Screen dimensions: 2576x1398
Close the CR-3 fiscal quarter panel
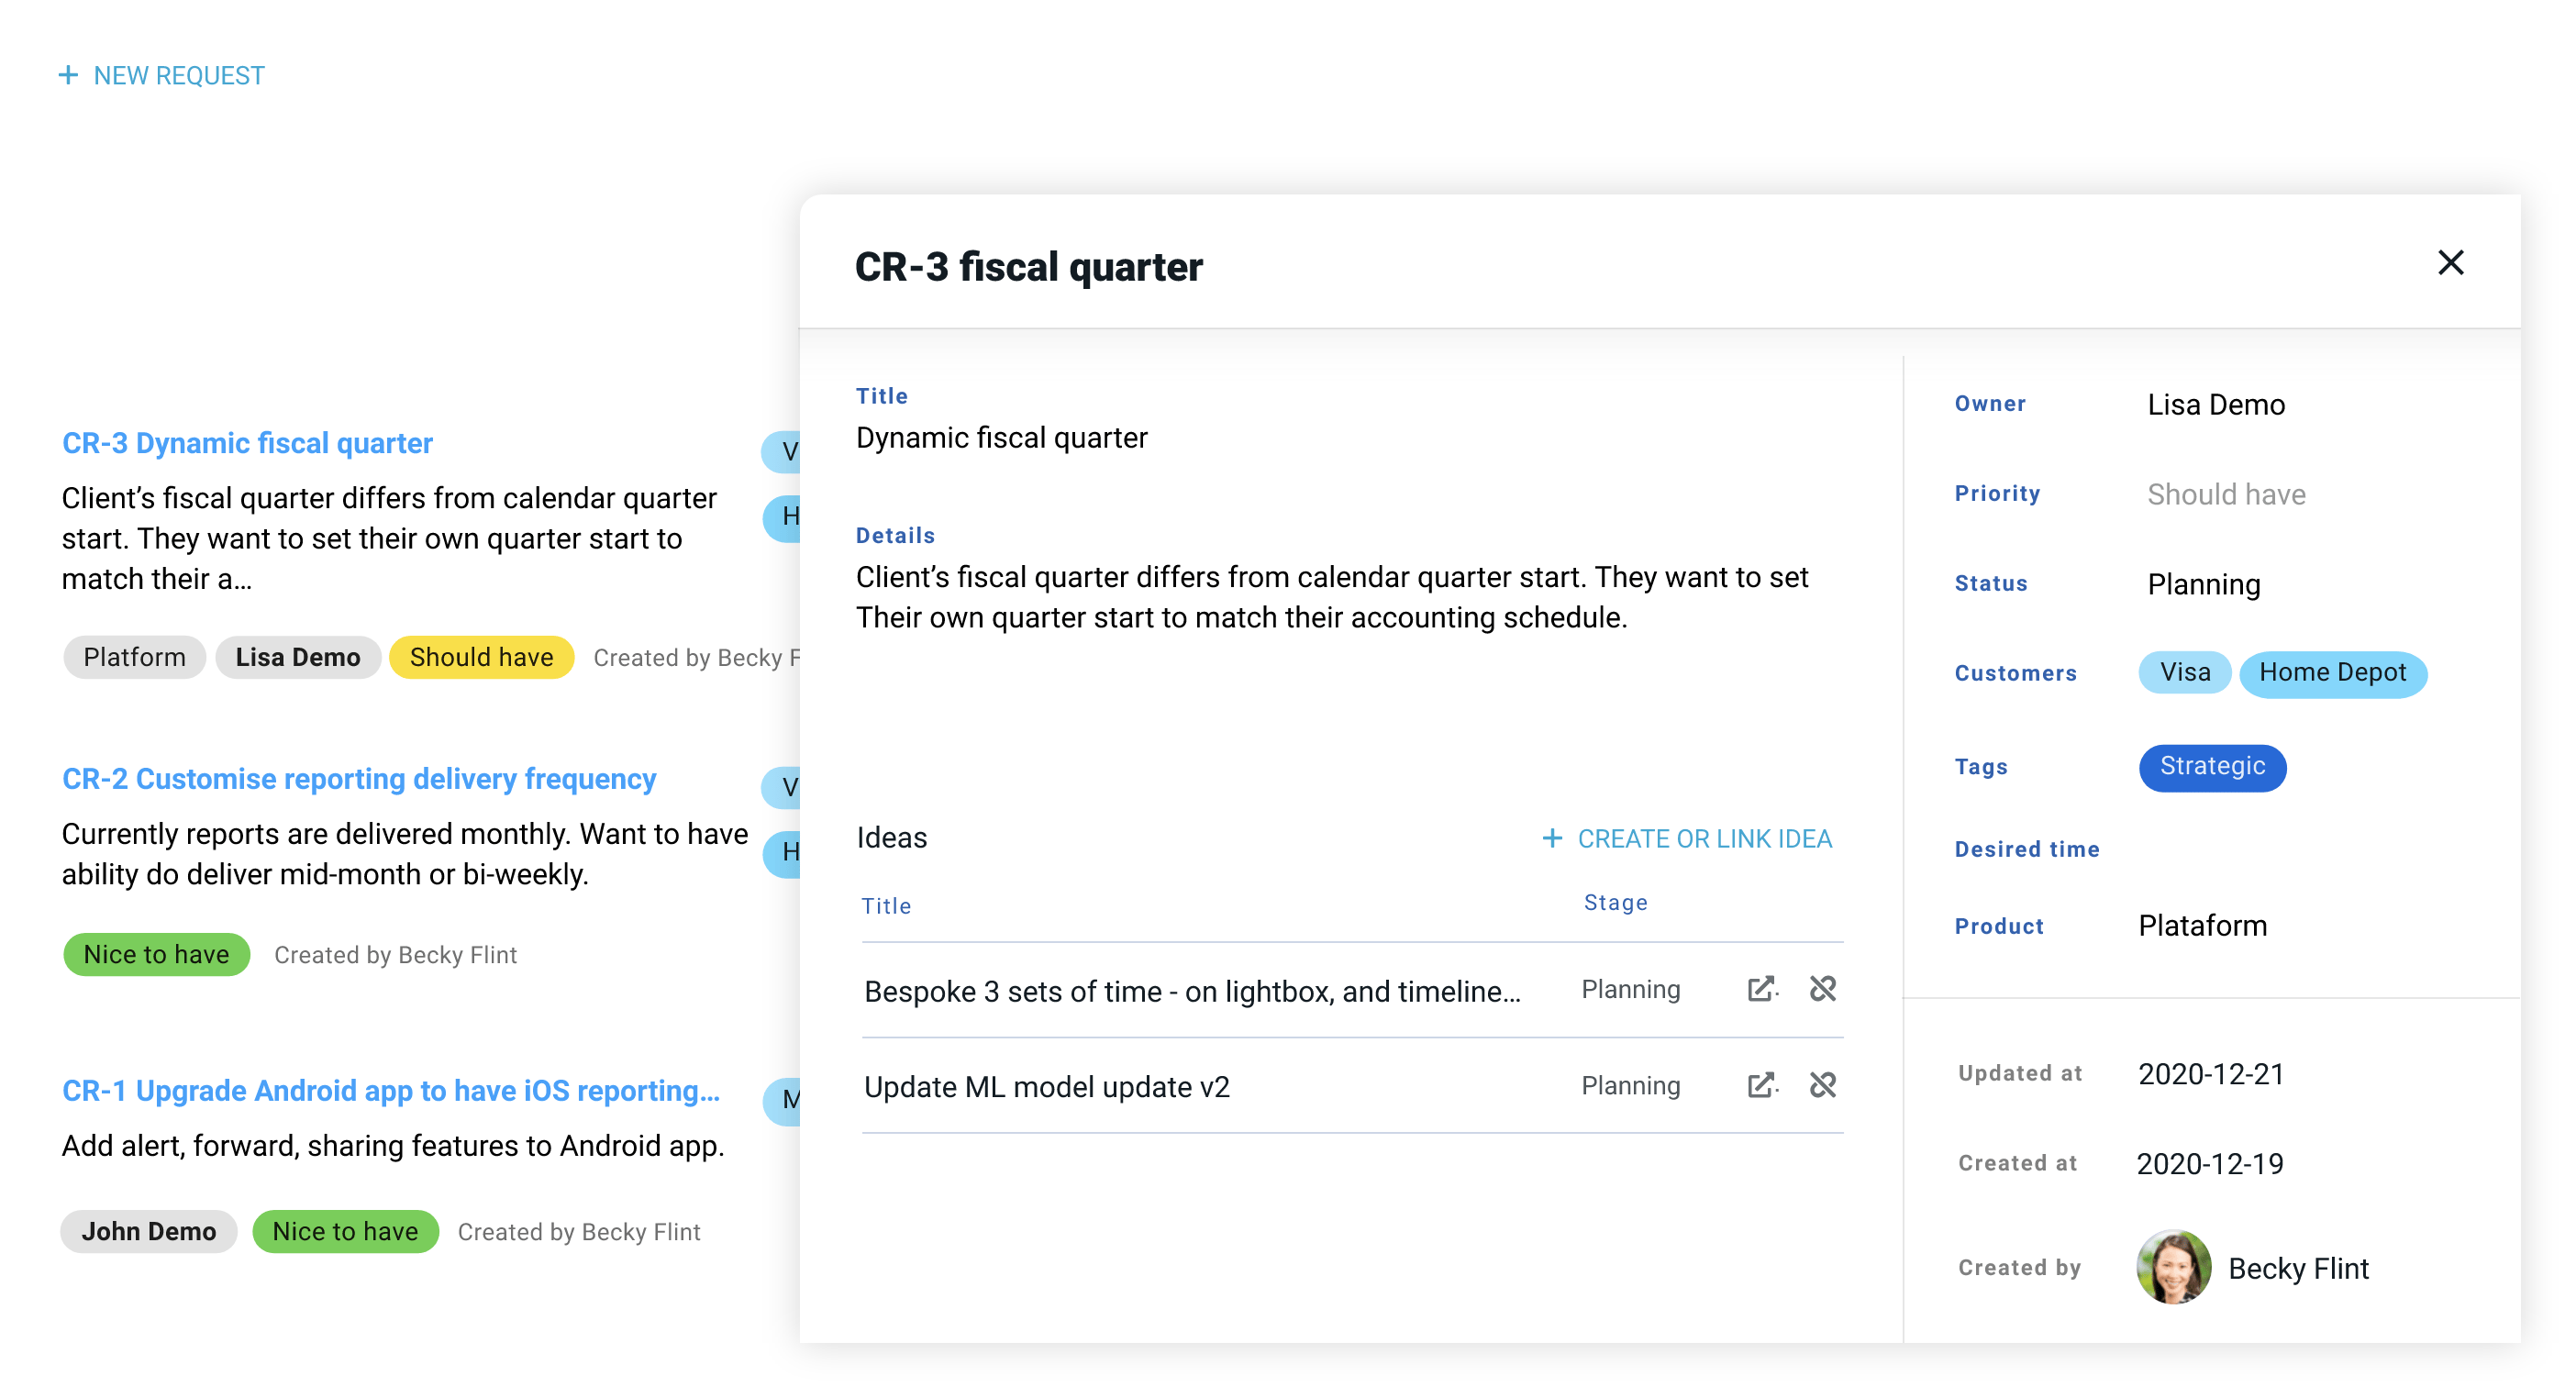click(x=2449, y=263)
